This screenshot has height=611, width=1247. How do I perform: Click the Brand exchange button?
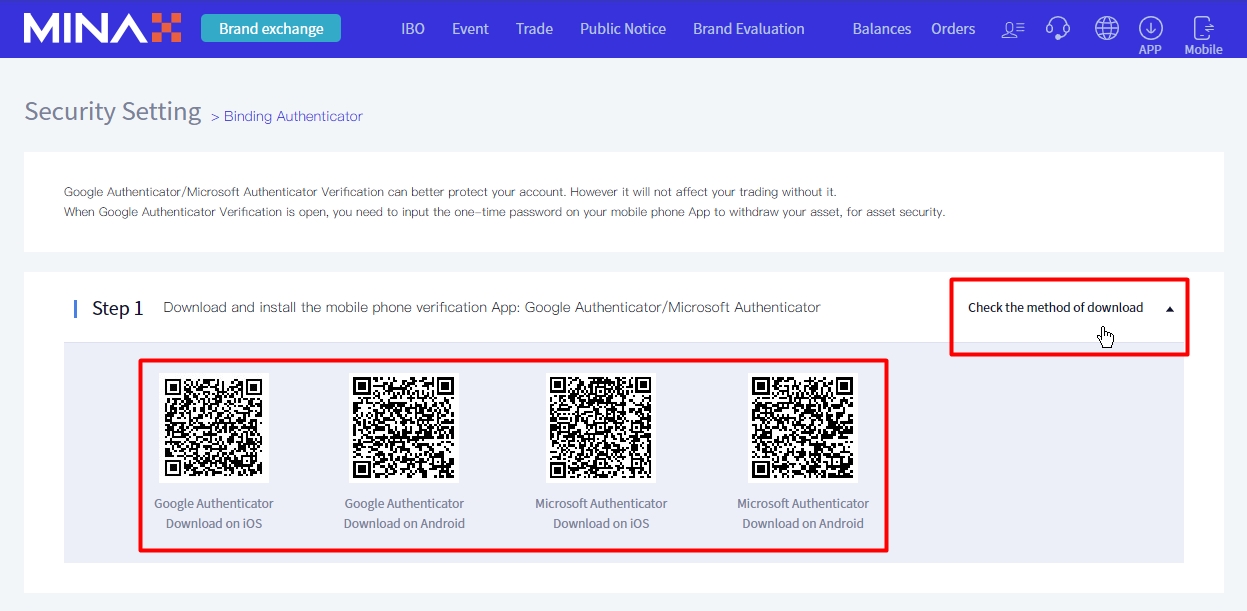tap(271, 28)
